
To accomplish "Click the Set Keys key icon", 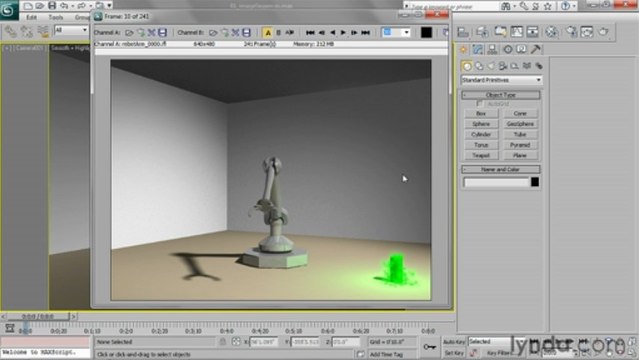I will coord(430,347).
